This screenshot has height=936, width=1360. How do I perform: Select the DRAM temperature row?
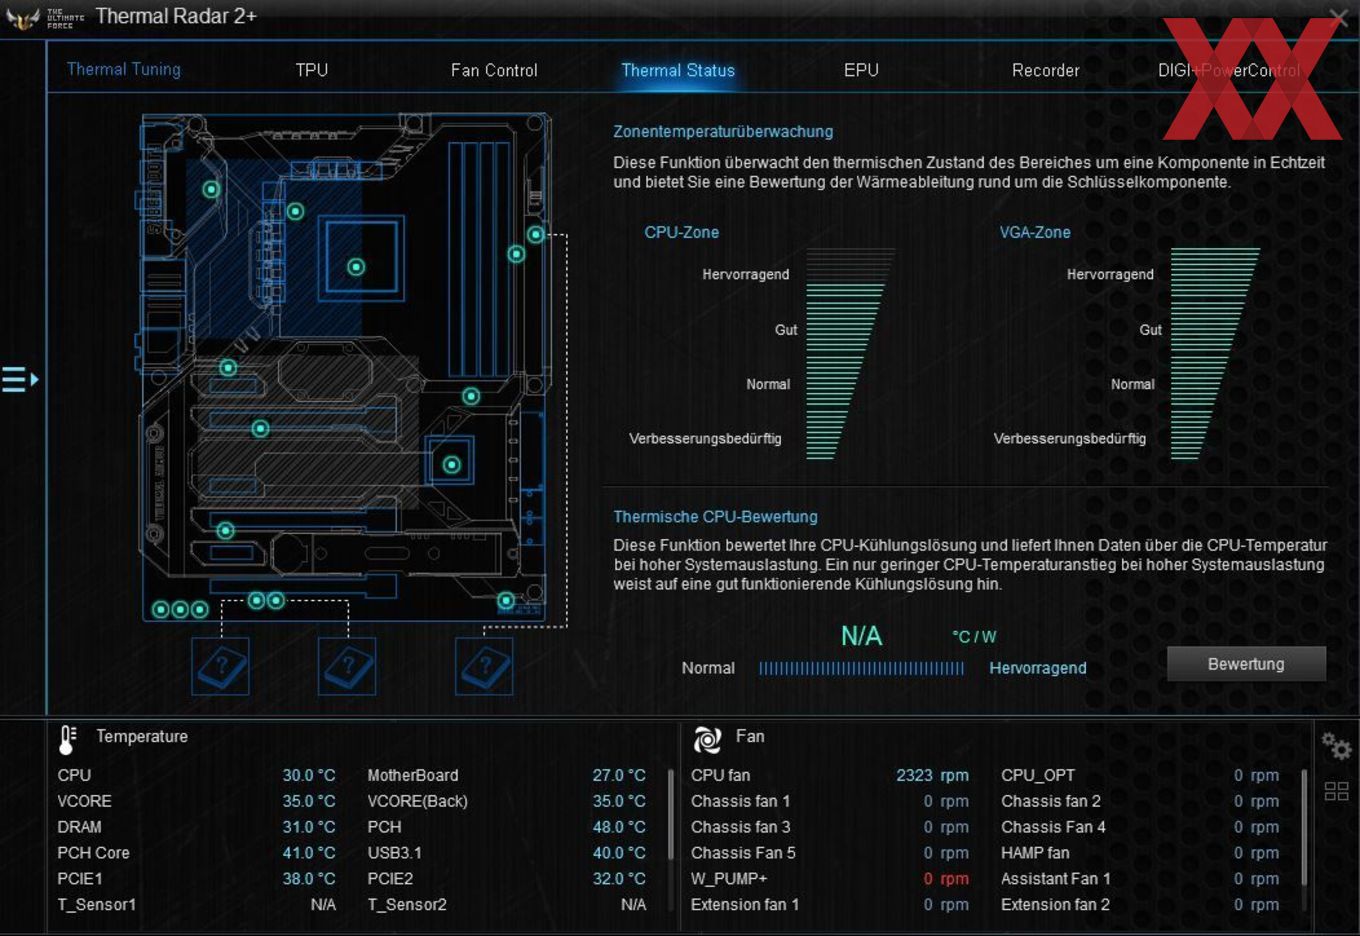[x=196, y=827]
